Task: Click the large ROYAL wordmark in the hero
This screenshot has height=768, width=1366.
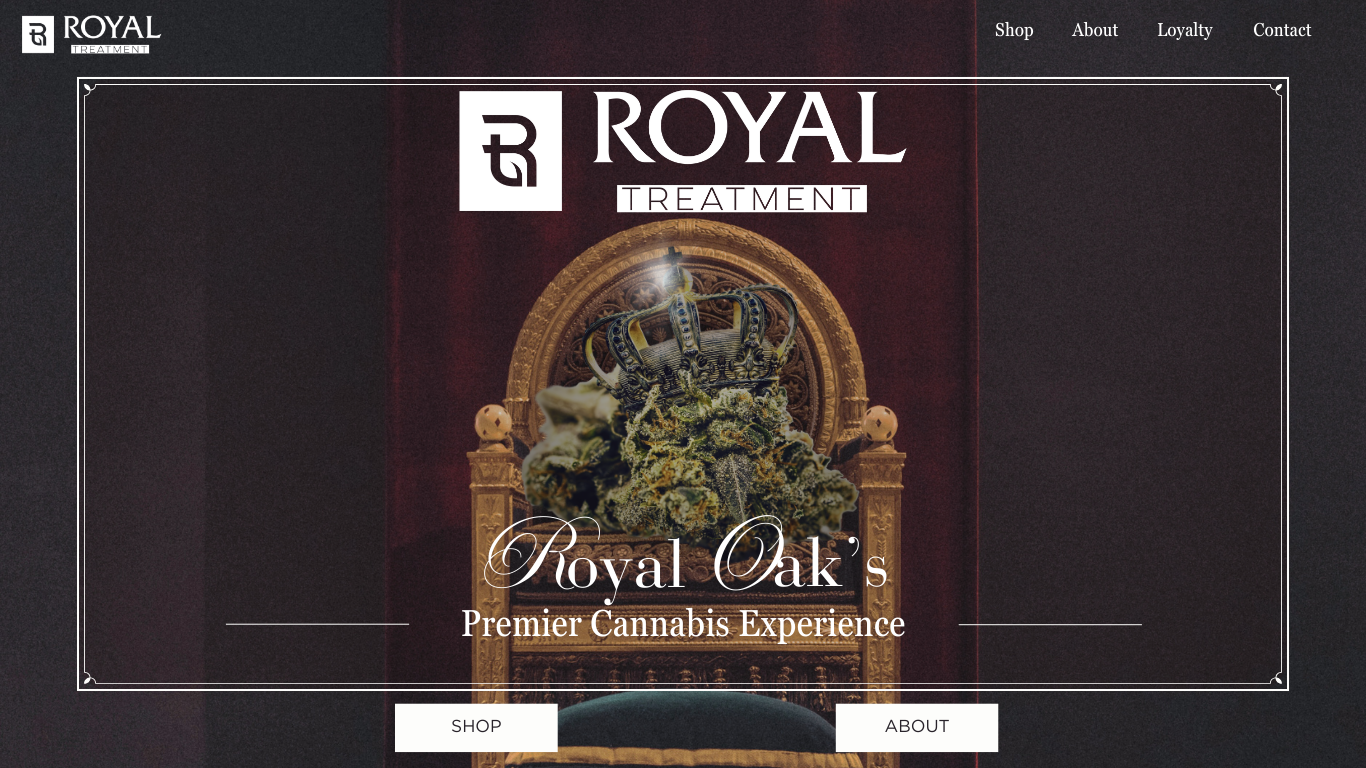Action: coord(750,128)
